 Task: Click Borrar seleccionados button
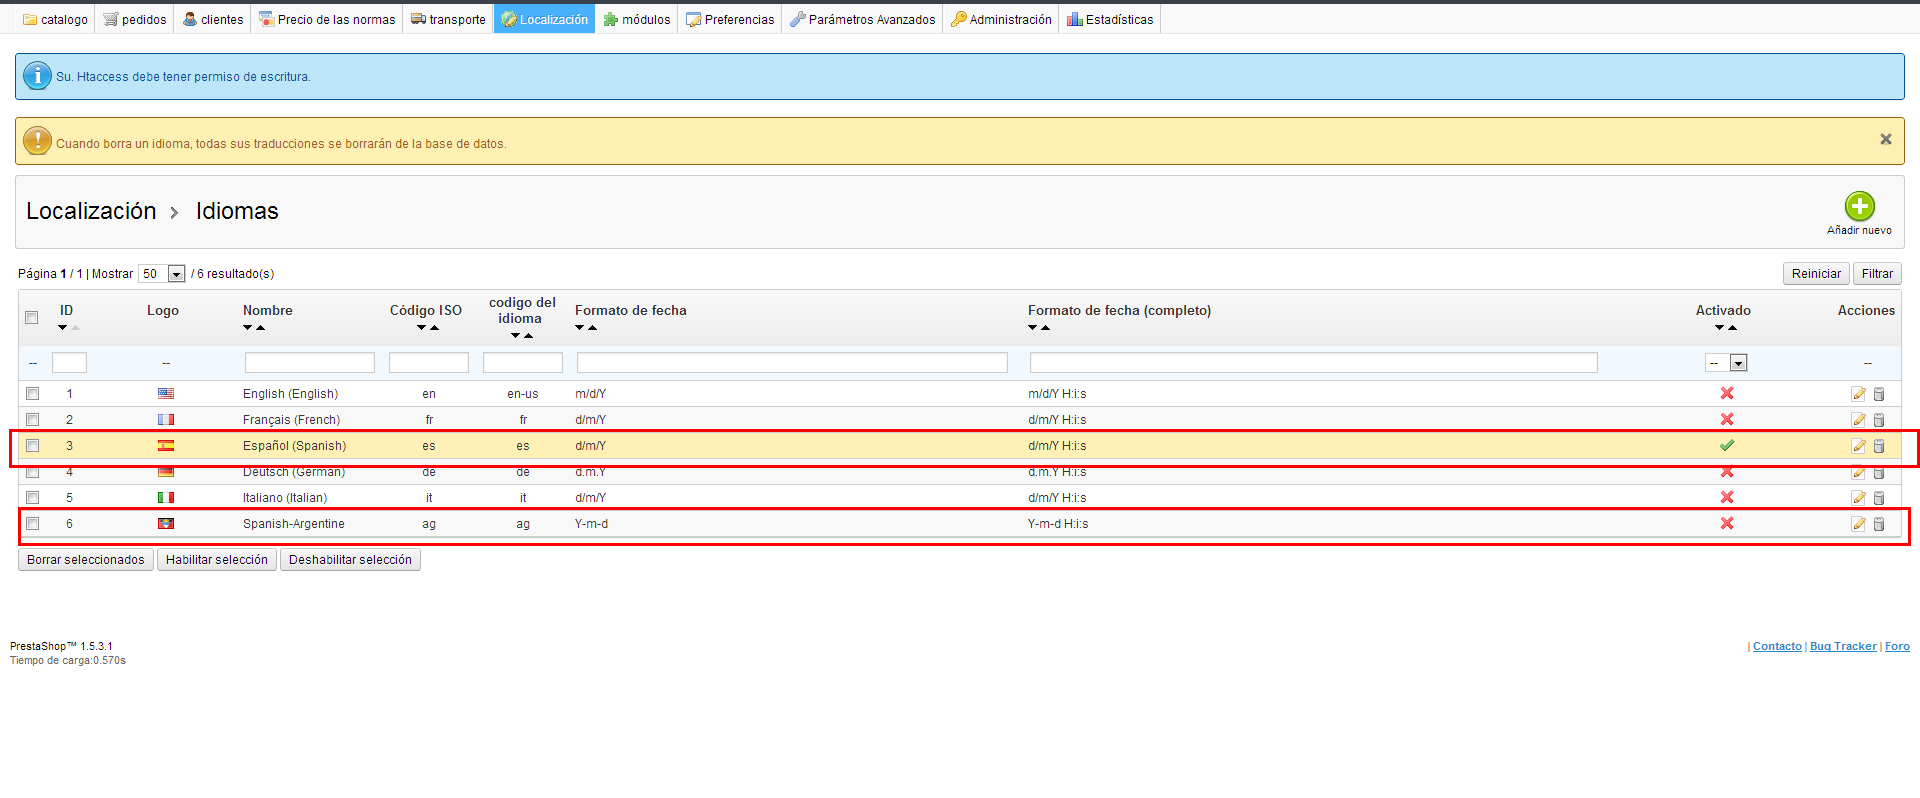[86, 560]
